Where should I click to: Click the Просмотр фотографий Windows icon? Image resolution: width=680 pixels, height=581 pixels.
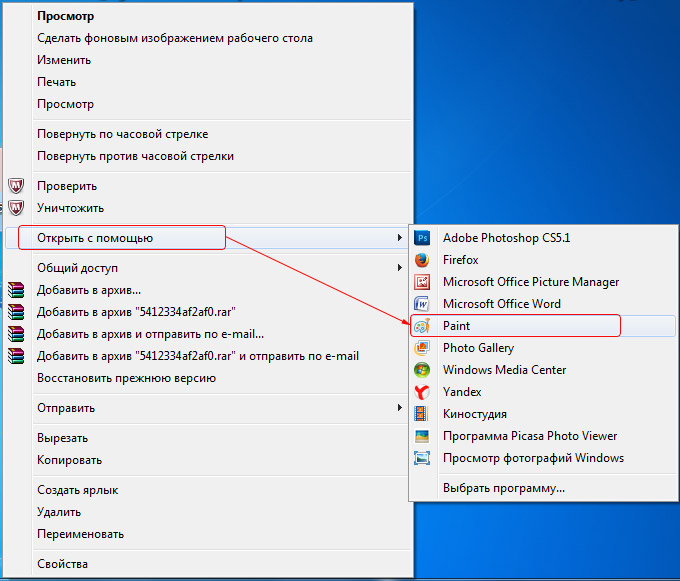coord(422,458)
